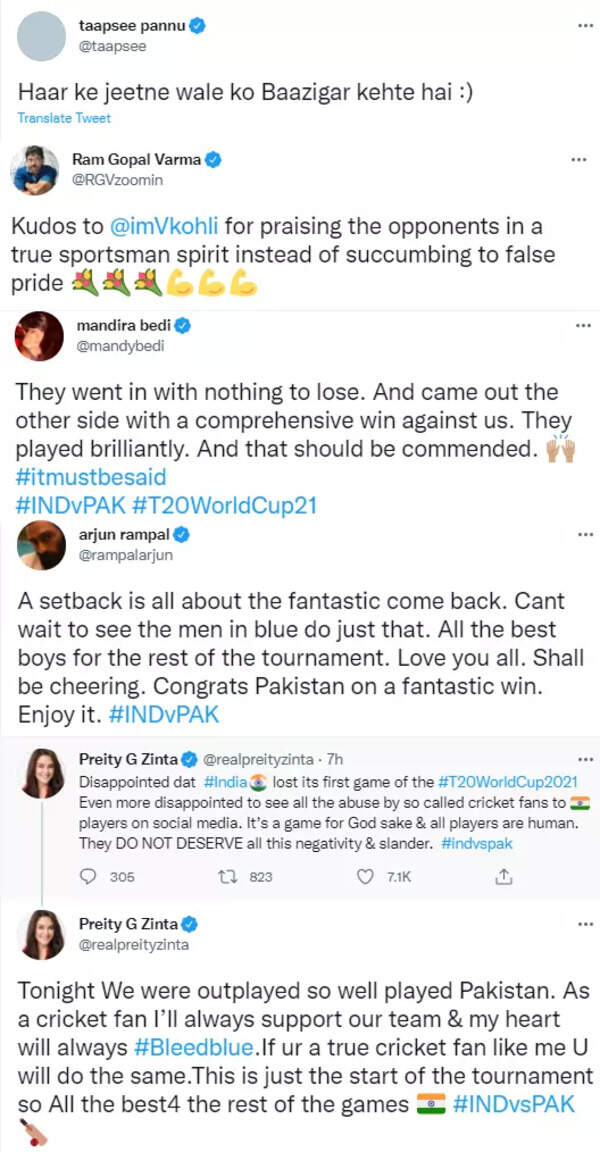
Task: Open Ram Gopal Varma's profile picture
Action: [34, 171]
